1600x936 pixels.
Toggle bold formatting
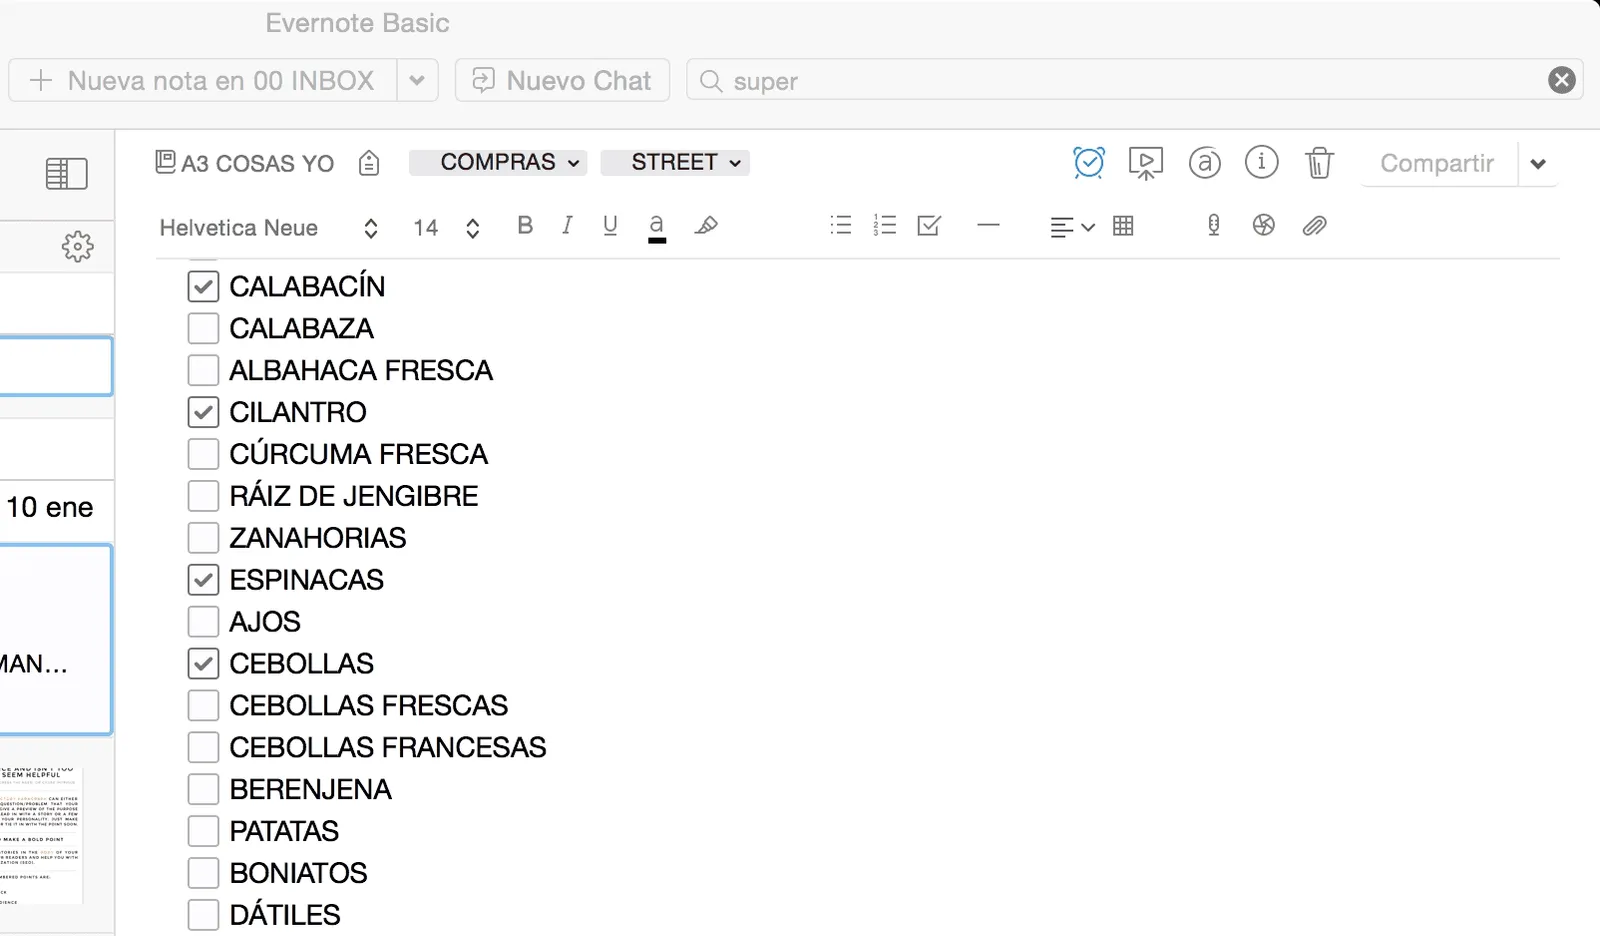pos(525,225)
